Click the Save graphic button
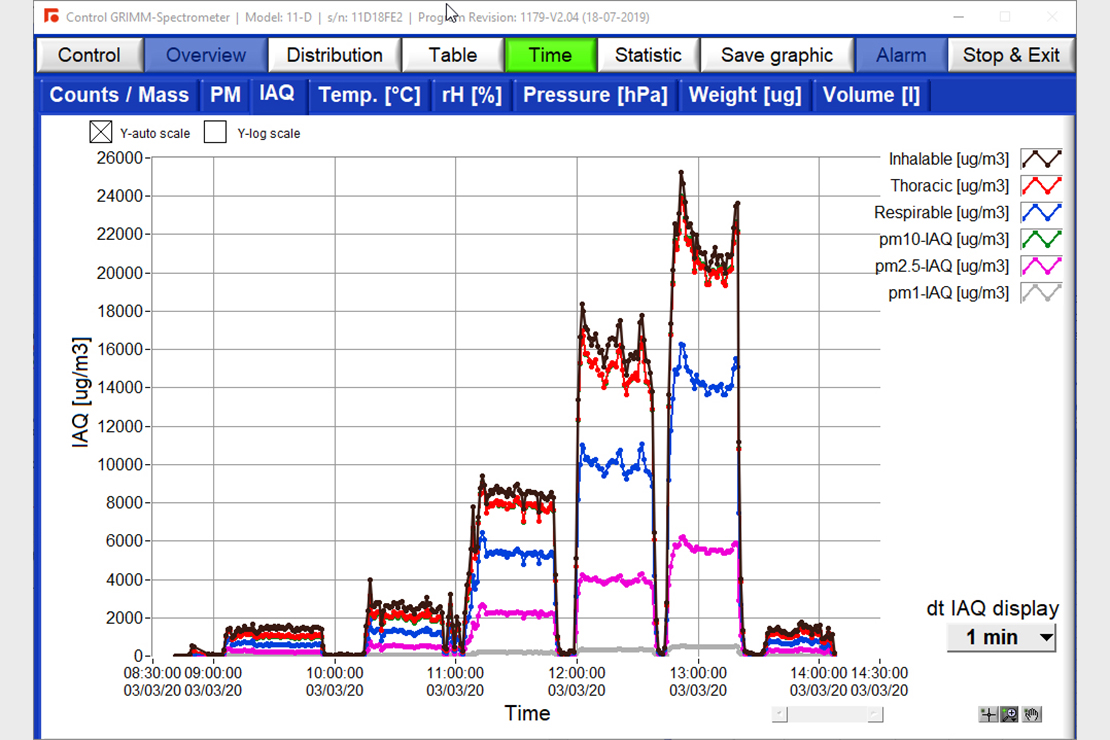 (x=776, y=55)
